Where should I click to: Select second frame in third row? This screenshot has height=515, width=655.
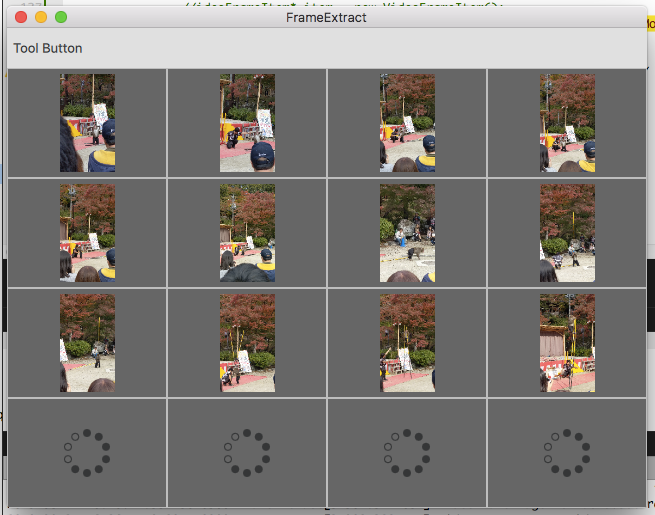pos(247,343)
